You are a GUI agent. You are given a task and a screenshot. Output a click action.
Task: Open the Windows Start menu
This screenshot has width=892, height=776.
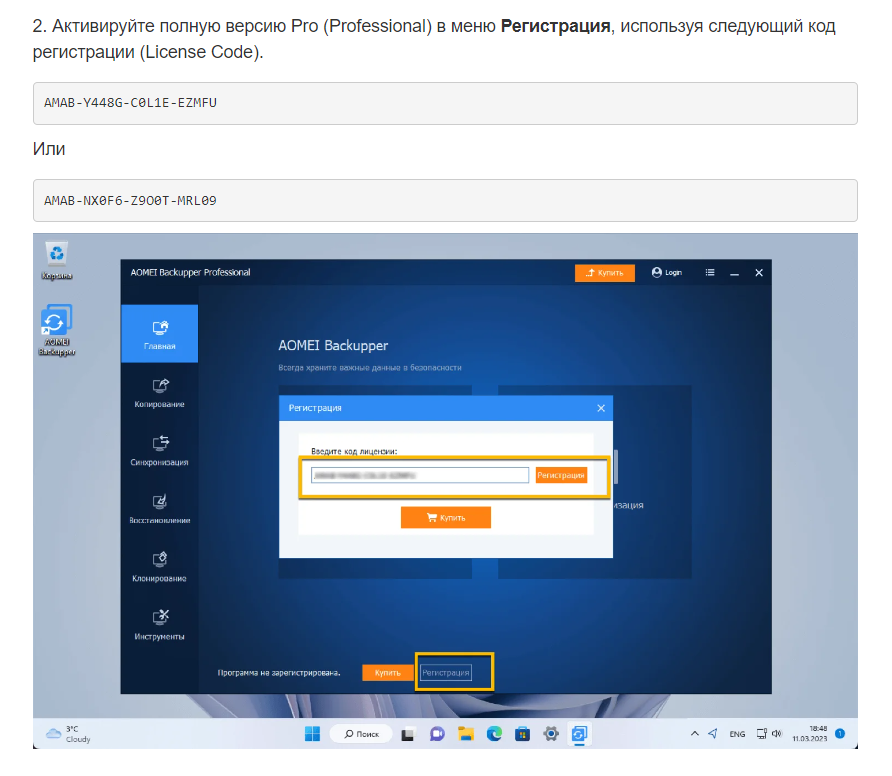[x=312, y=734]
